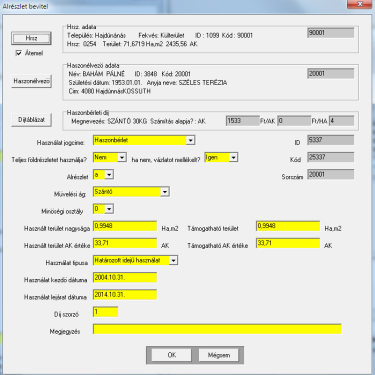
Task: Open the vázlatot mellékelt Igen dropdown
Action: click(233, 157)
